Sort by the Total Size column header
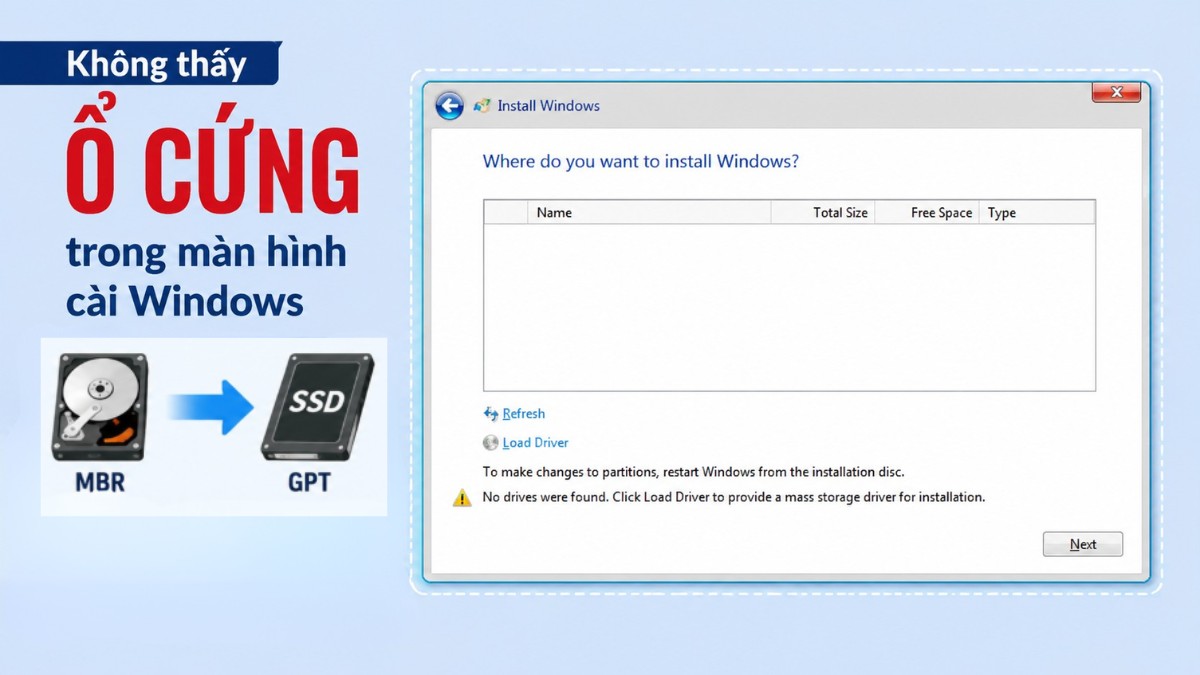 click(823, 213)
